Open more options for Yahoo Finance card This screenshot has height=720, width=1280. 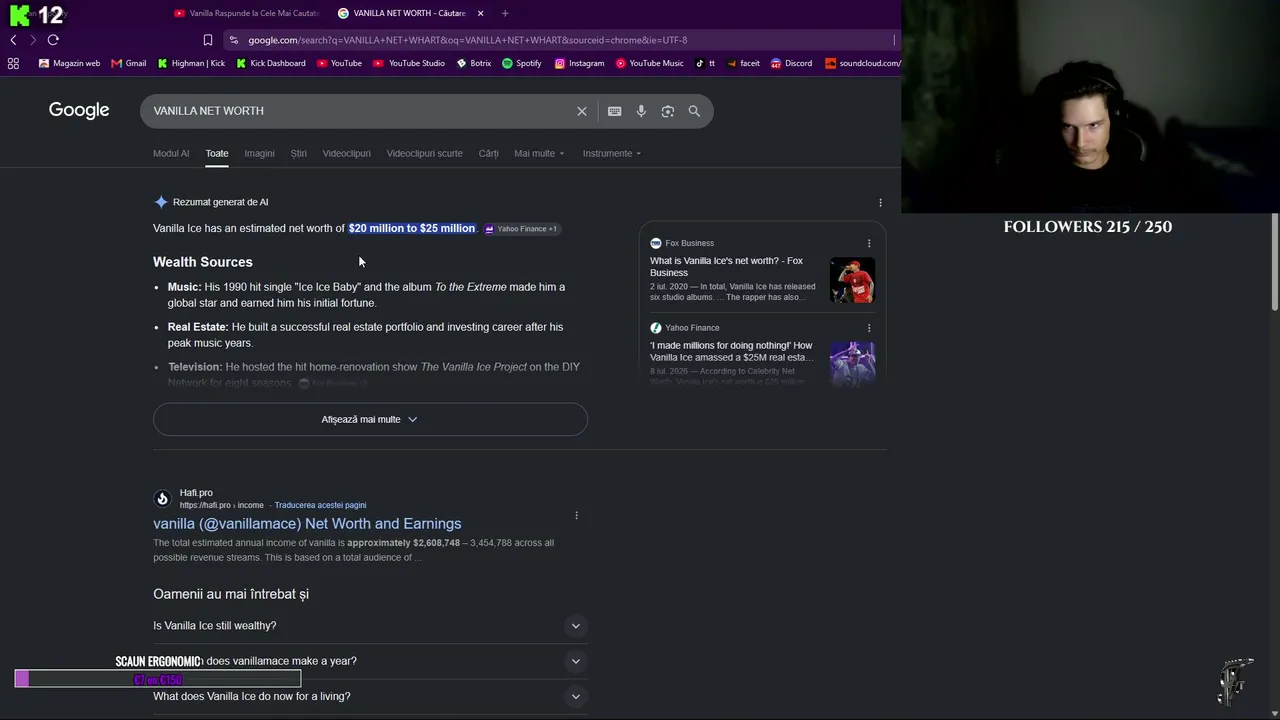[x=869, y=328]
